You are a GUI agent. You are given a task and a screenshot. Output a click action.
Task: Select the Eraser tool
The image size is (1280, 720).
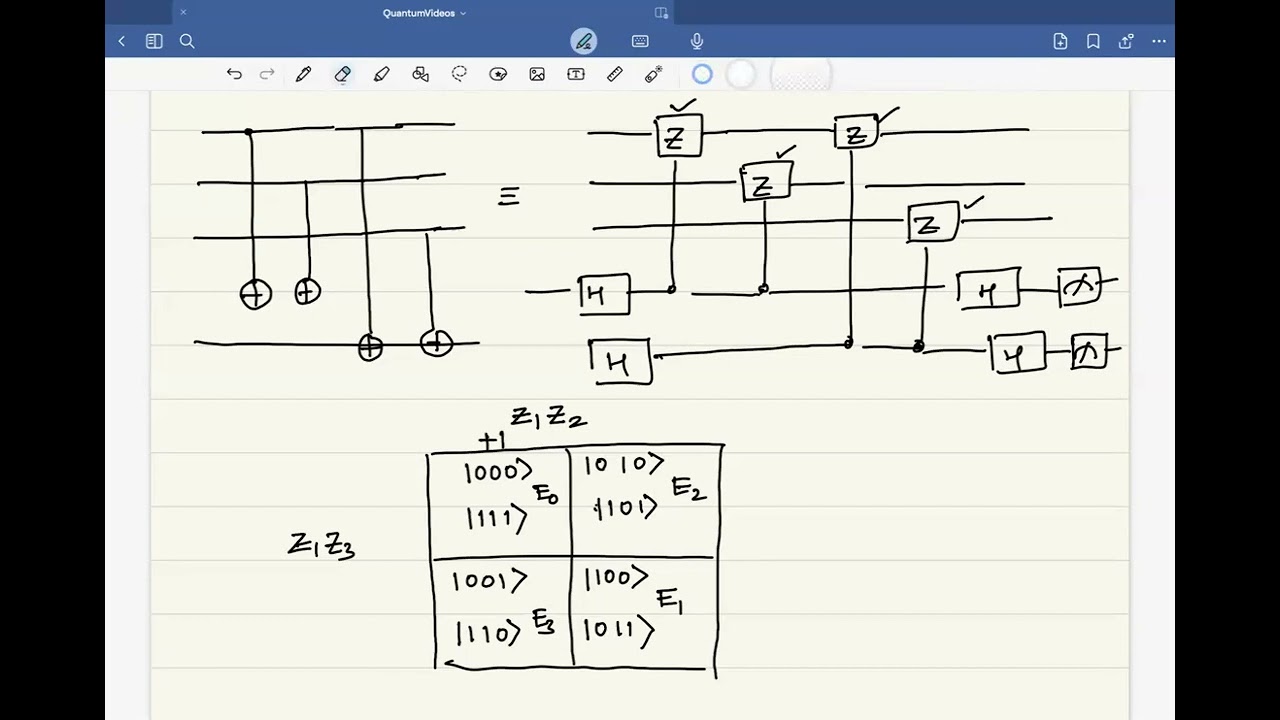342,74
